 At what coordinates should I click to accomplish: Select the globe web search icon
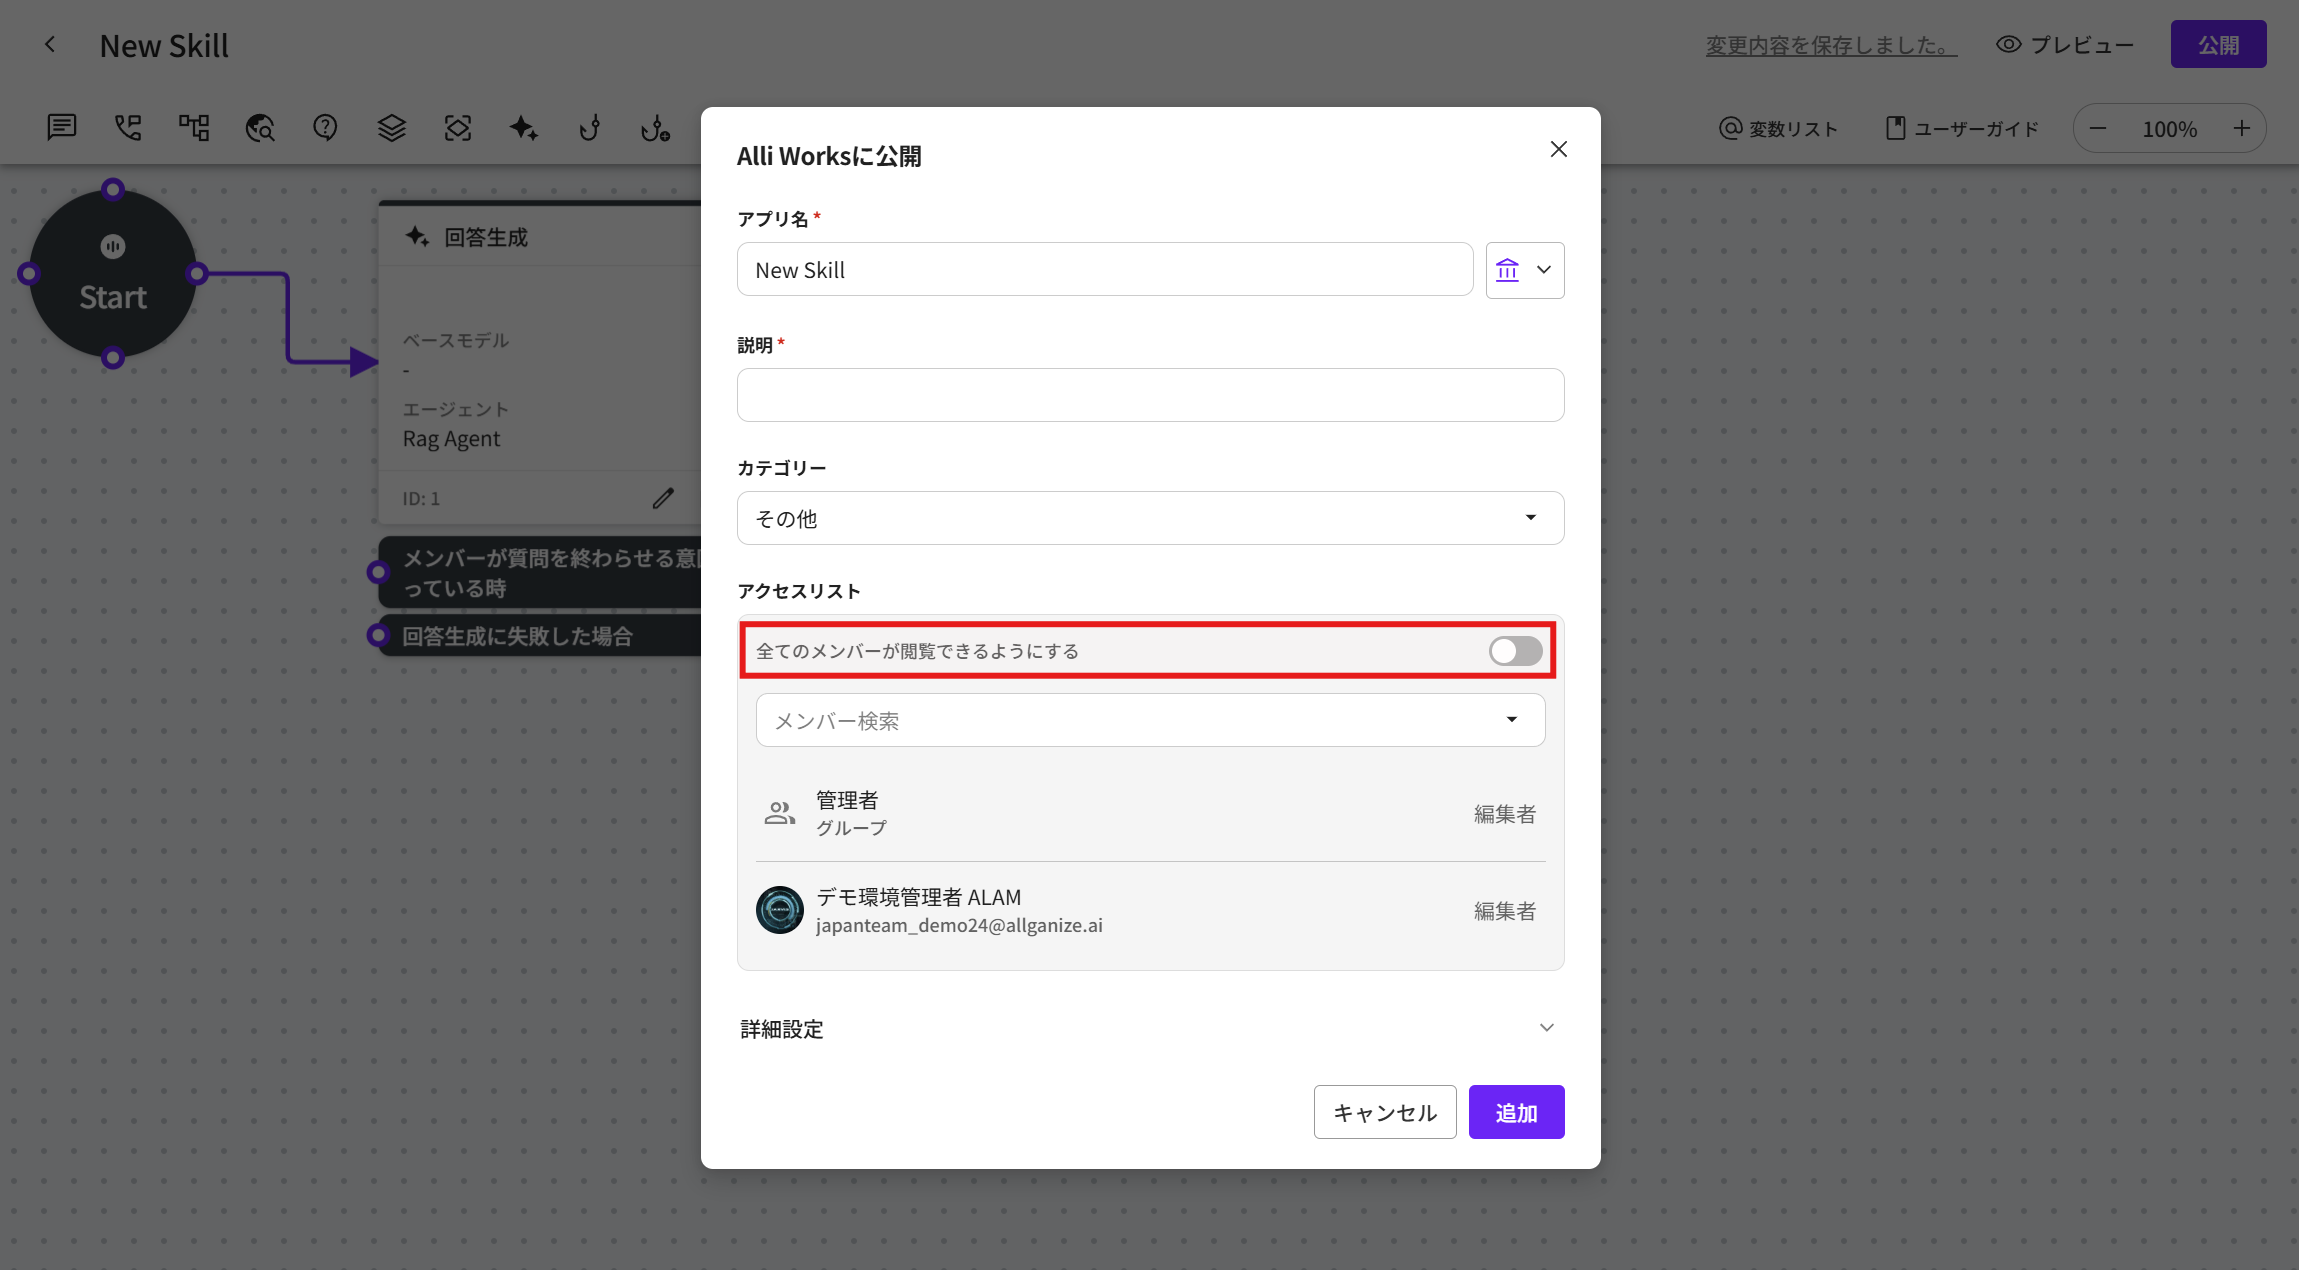260,127
